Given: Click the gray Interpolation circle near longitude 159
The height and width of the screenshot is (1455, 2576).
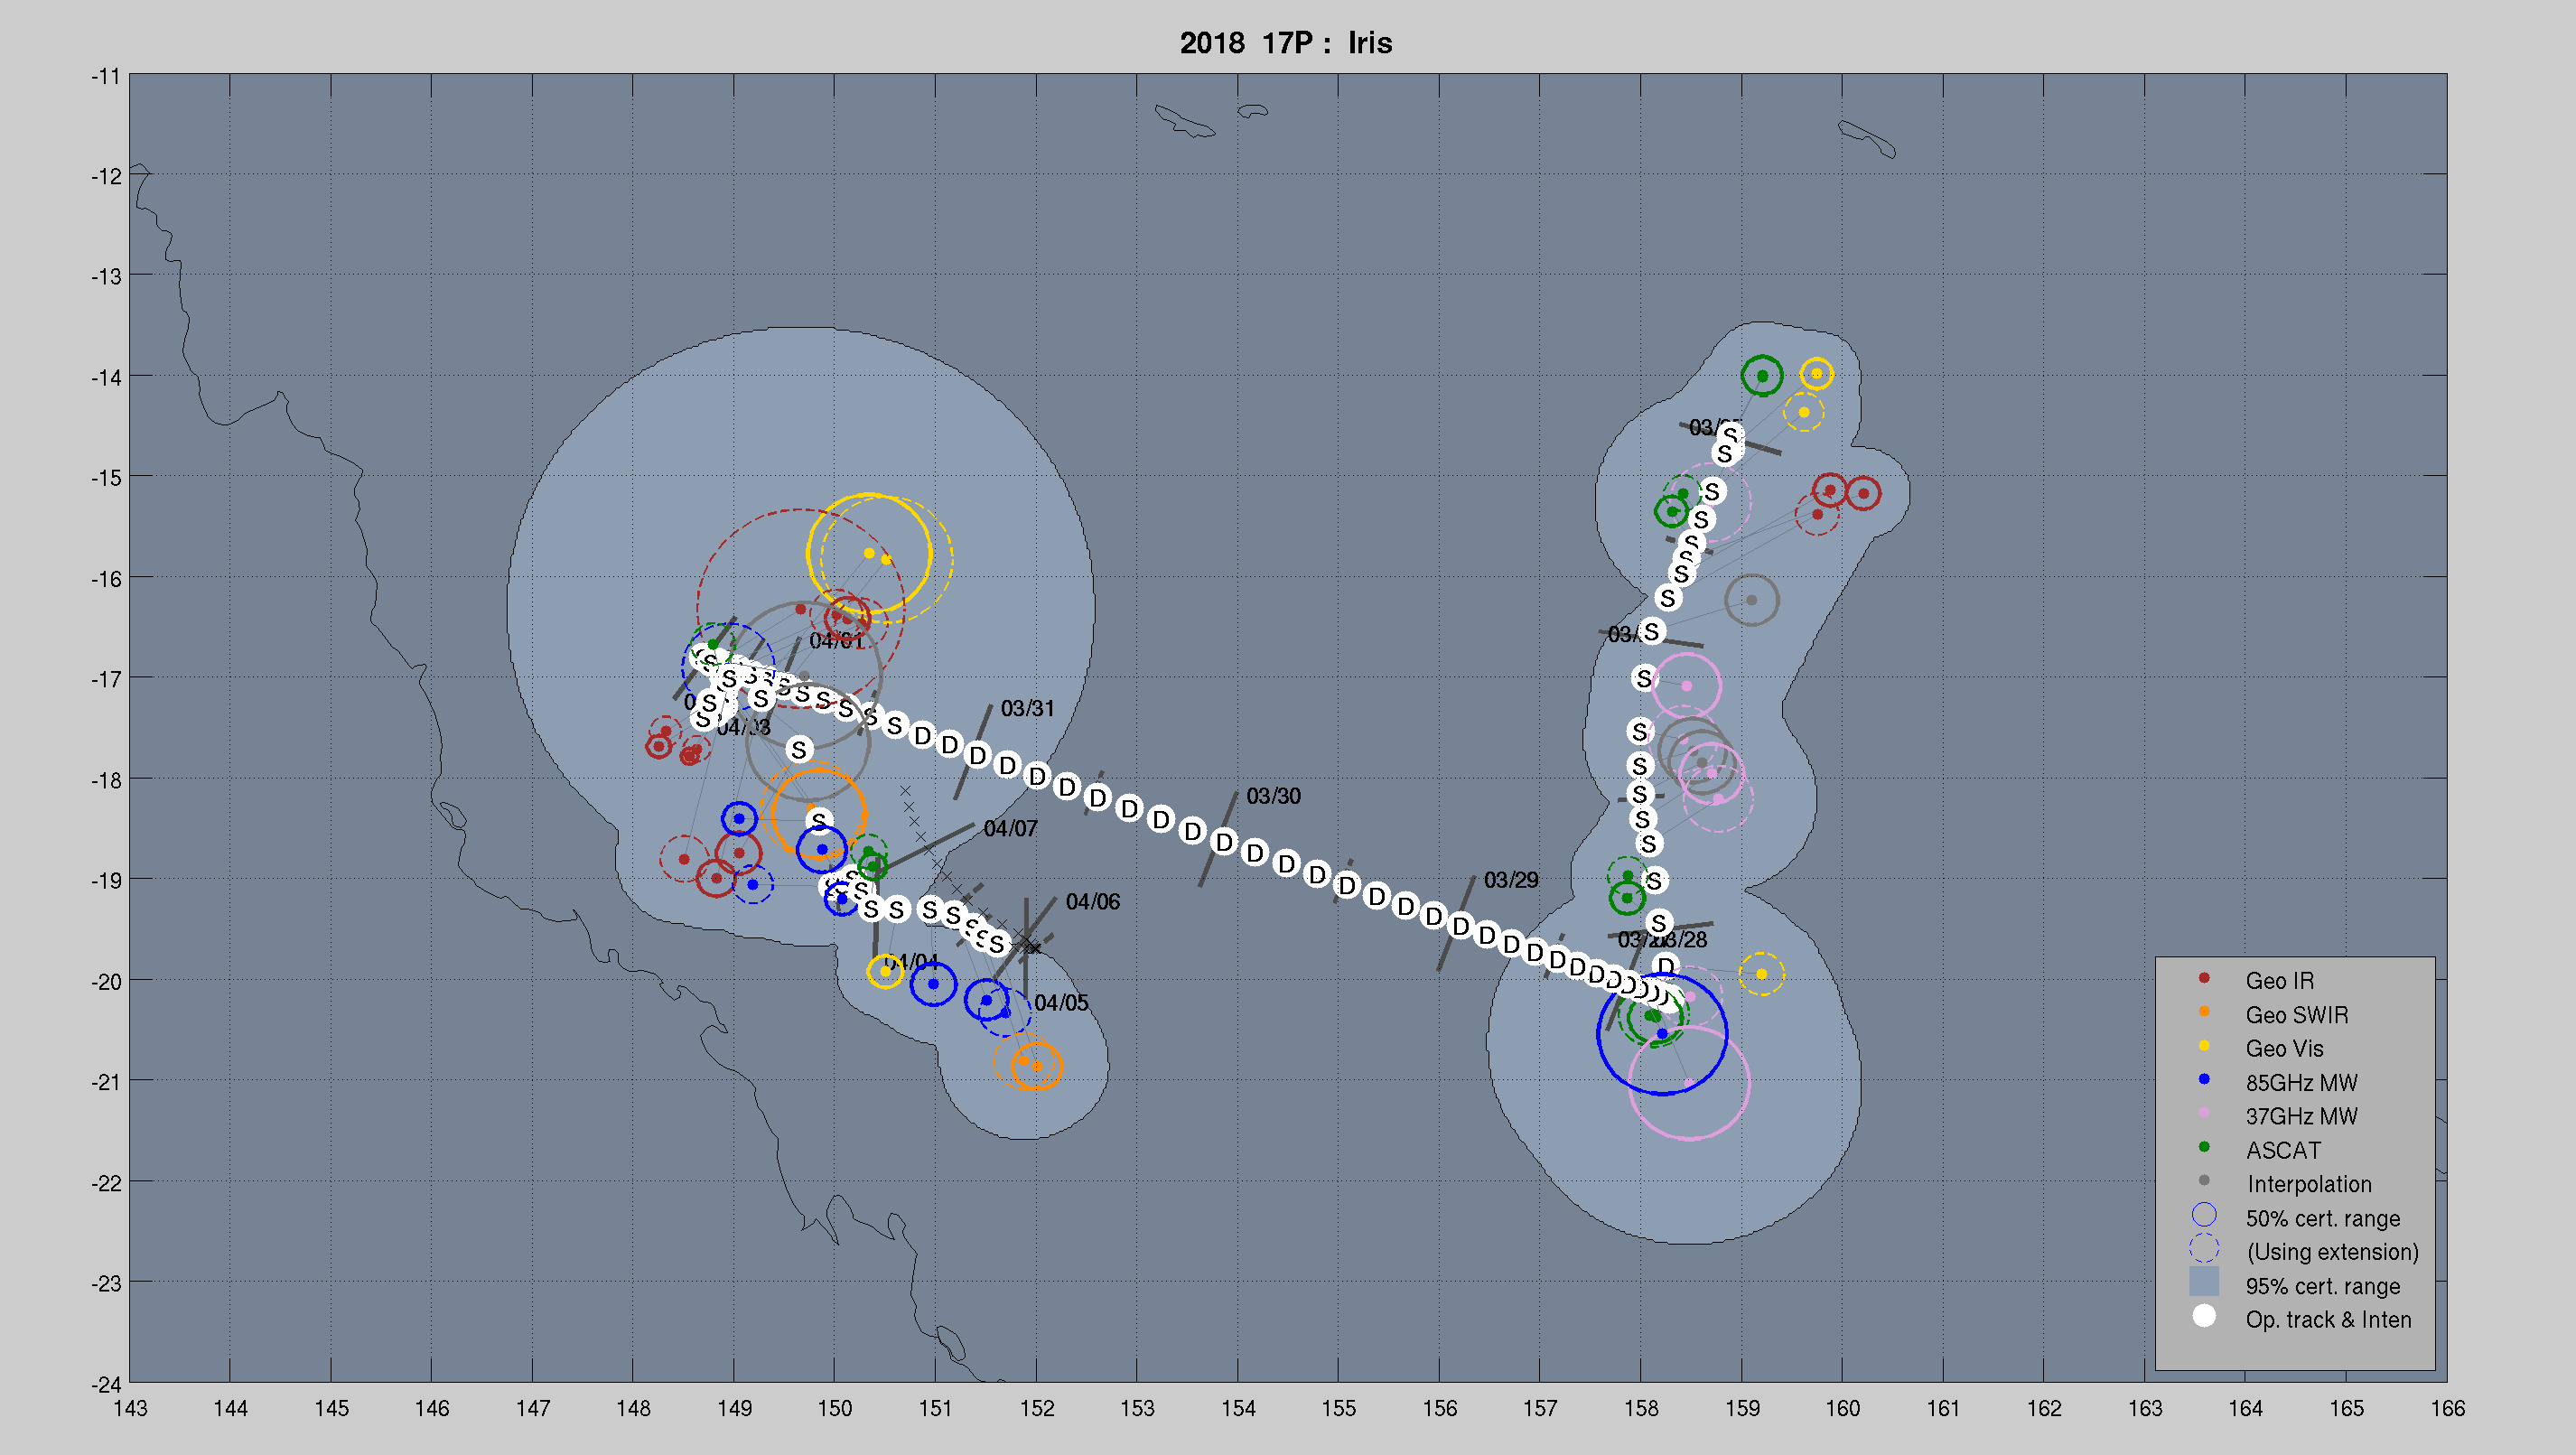Looking at the screenshot, I should 1751,600.
